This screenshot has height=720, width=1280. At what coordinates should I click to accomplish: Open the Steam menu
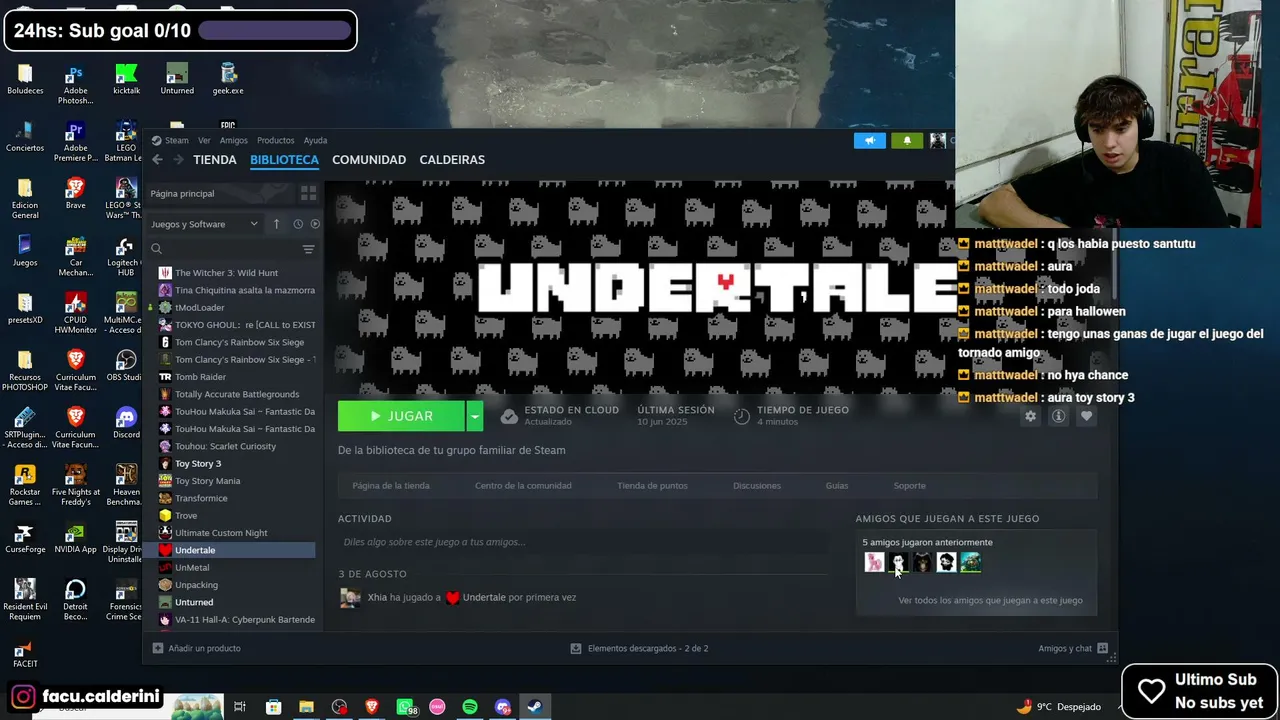click(x=177, y=141)
